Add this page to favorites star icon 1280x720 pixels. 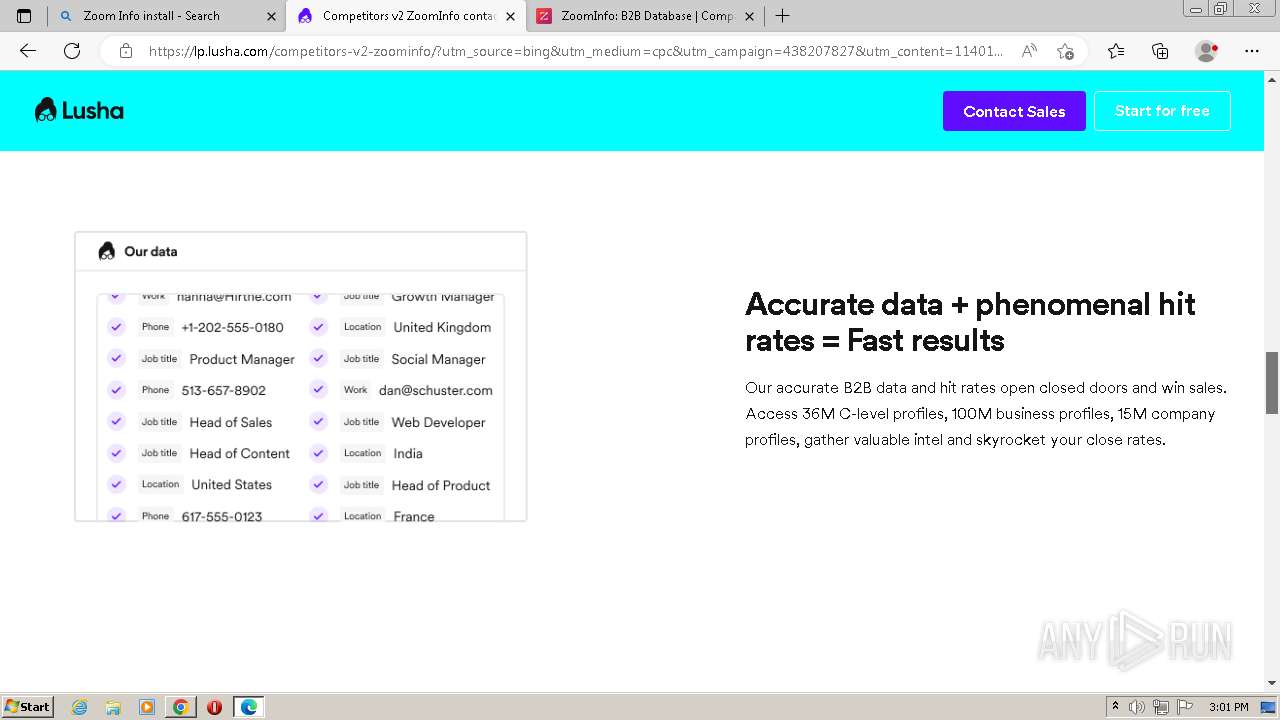pos(1065,51)
